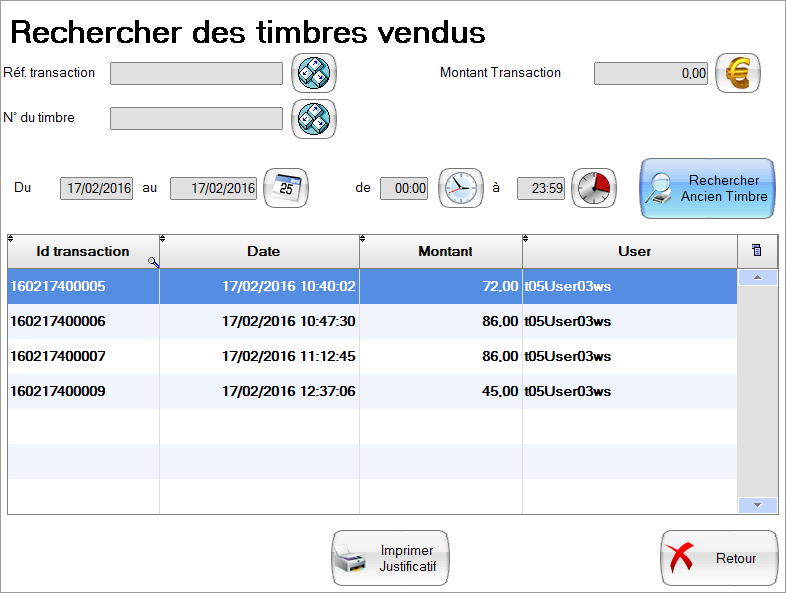
Task: Click Rechercher Ancien Timbre button
Action: coord(707,188)
